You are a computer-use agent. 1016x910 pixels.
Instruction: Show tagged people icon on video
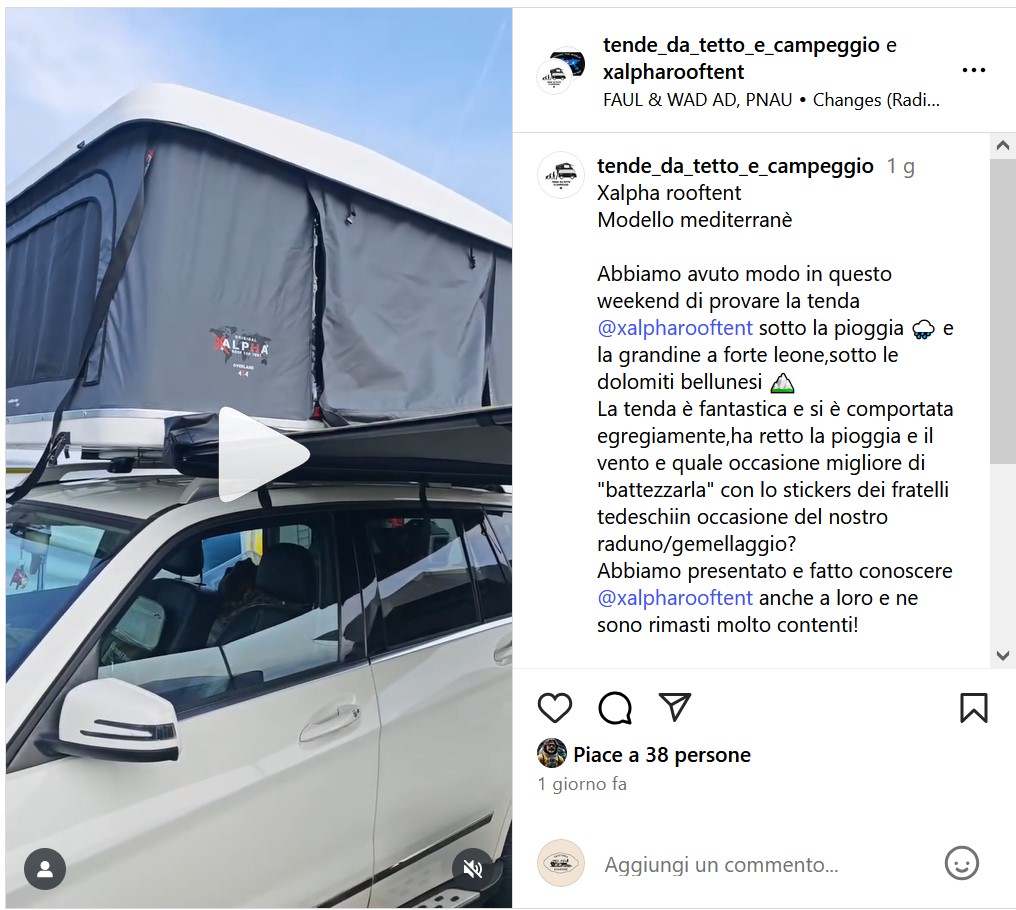click(45, 869)
